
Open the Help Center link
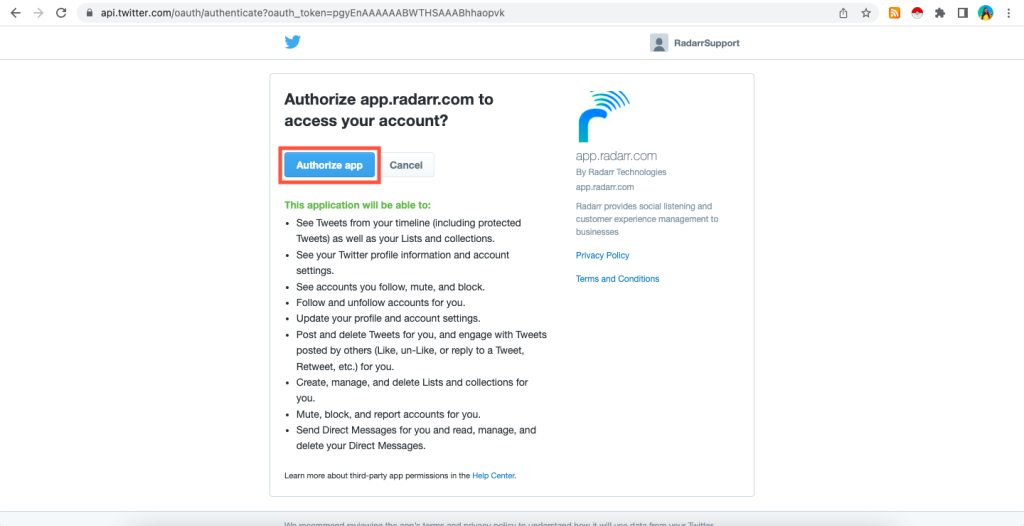[494, 476]
